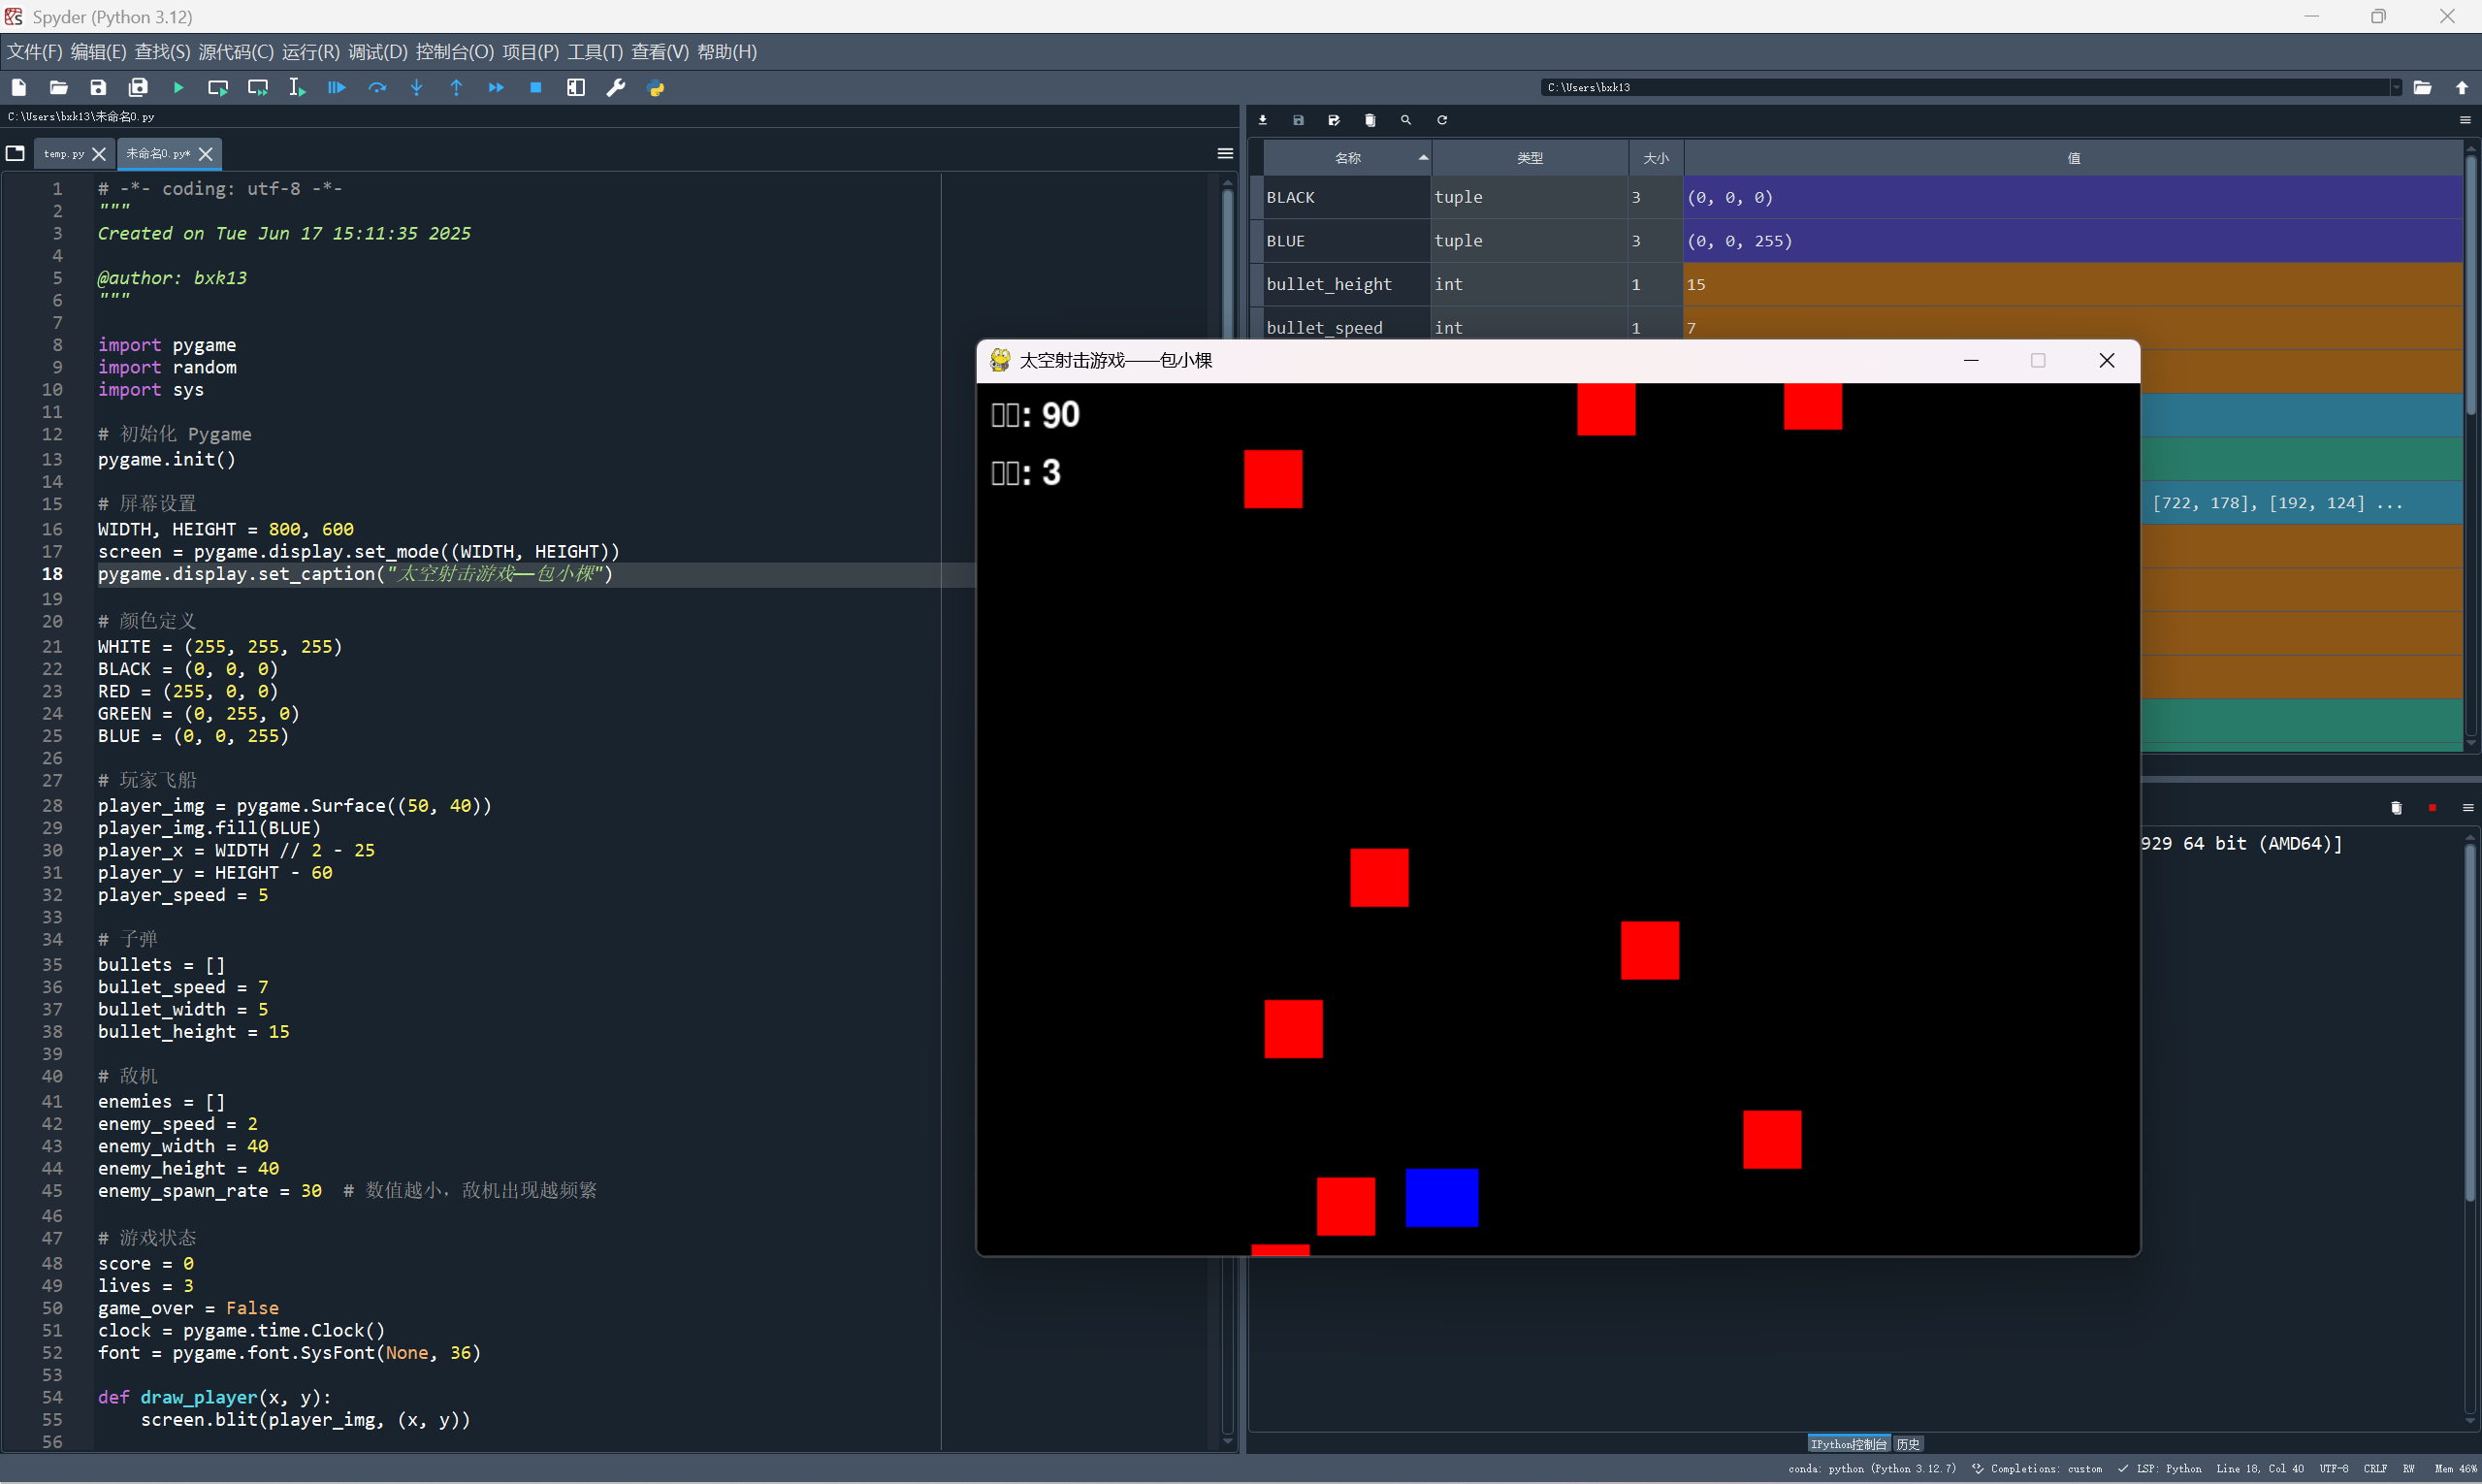Search variables using the magnifier icon
Screen dimensions: 2482x1484
pos(1406,120)
